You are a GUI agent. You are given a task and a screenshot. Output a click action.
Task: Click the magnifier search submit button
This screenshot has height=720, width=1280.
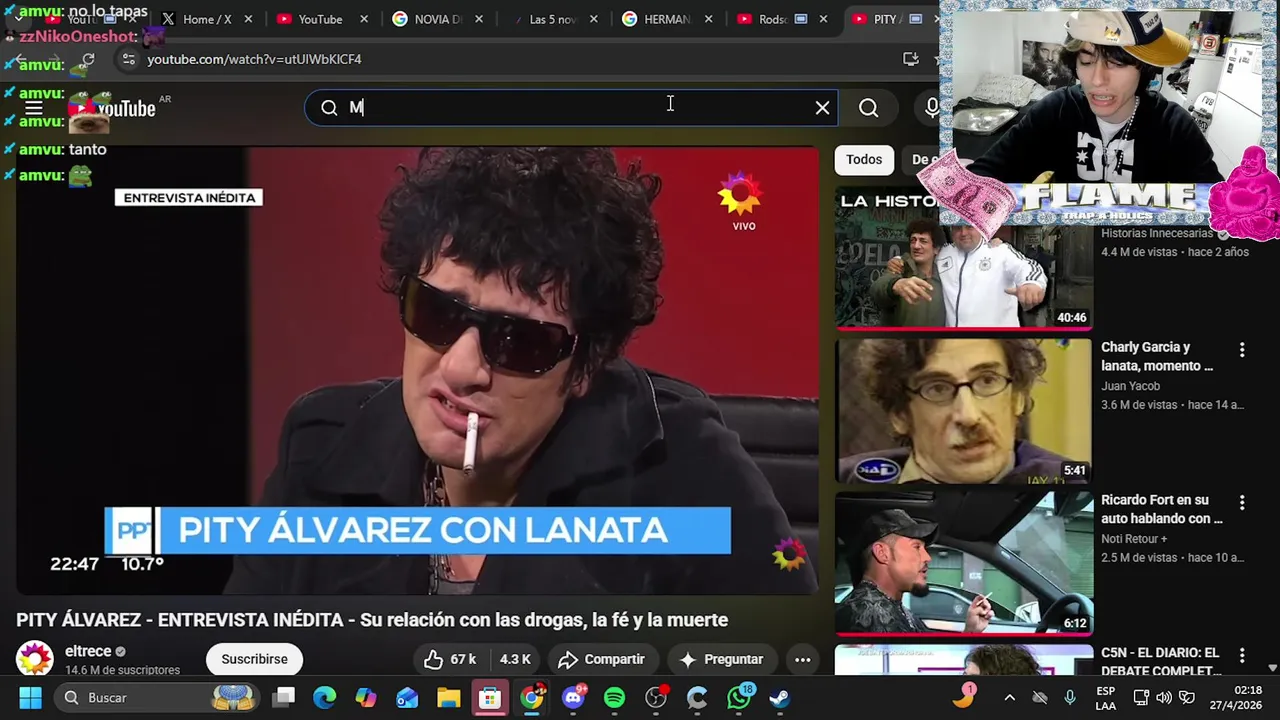[x=868, y=108]
